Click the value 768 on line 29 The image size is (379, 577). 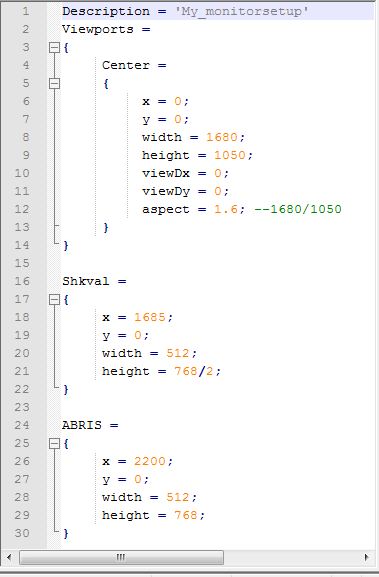click(x=185, y=515)
